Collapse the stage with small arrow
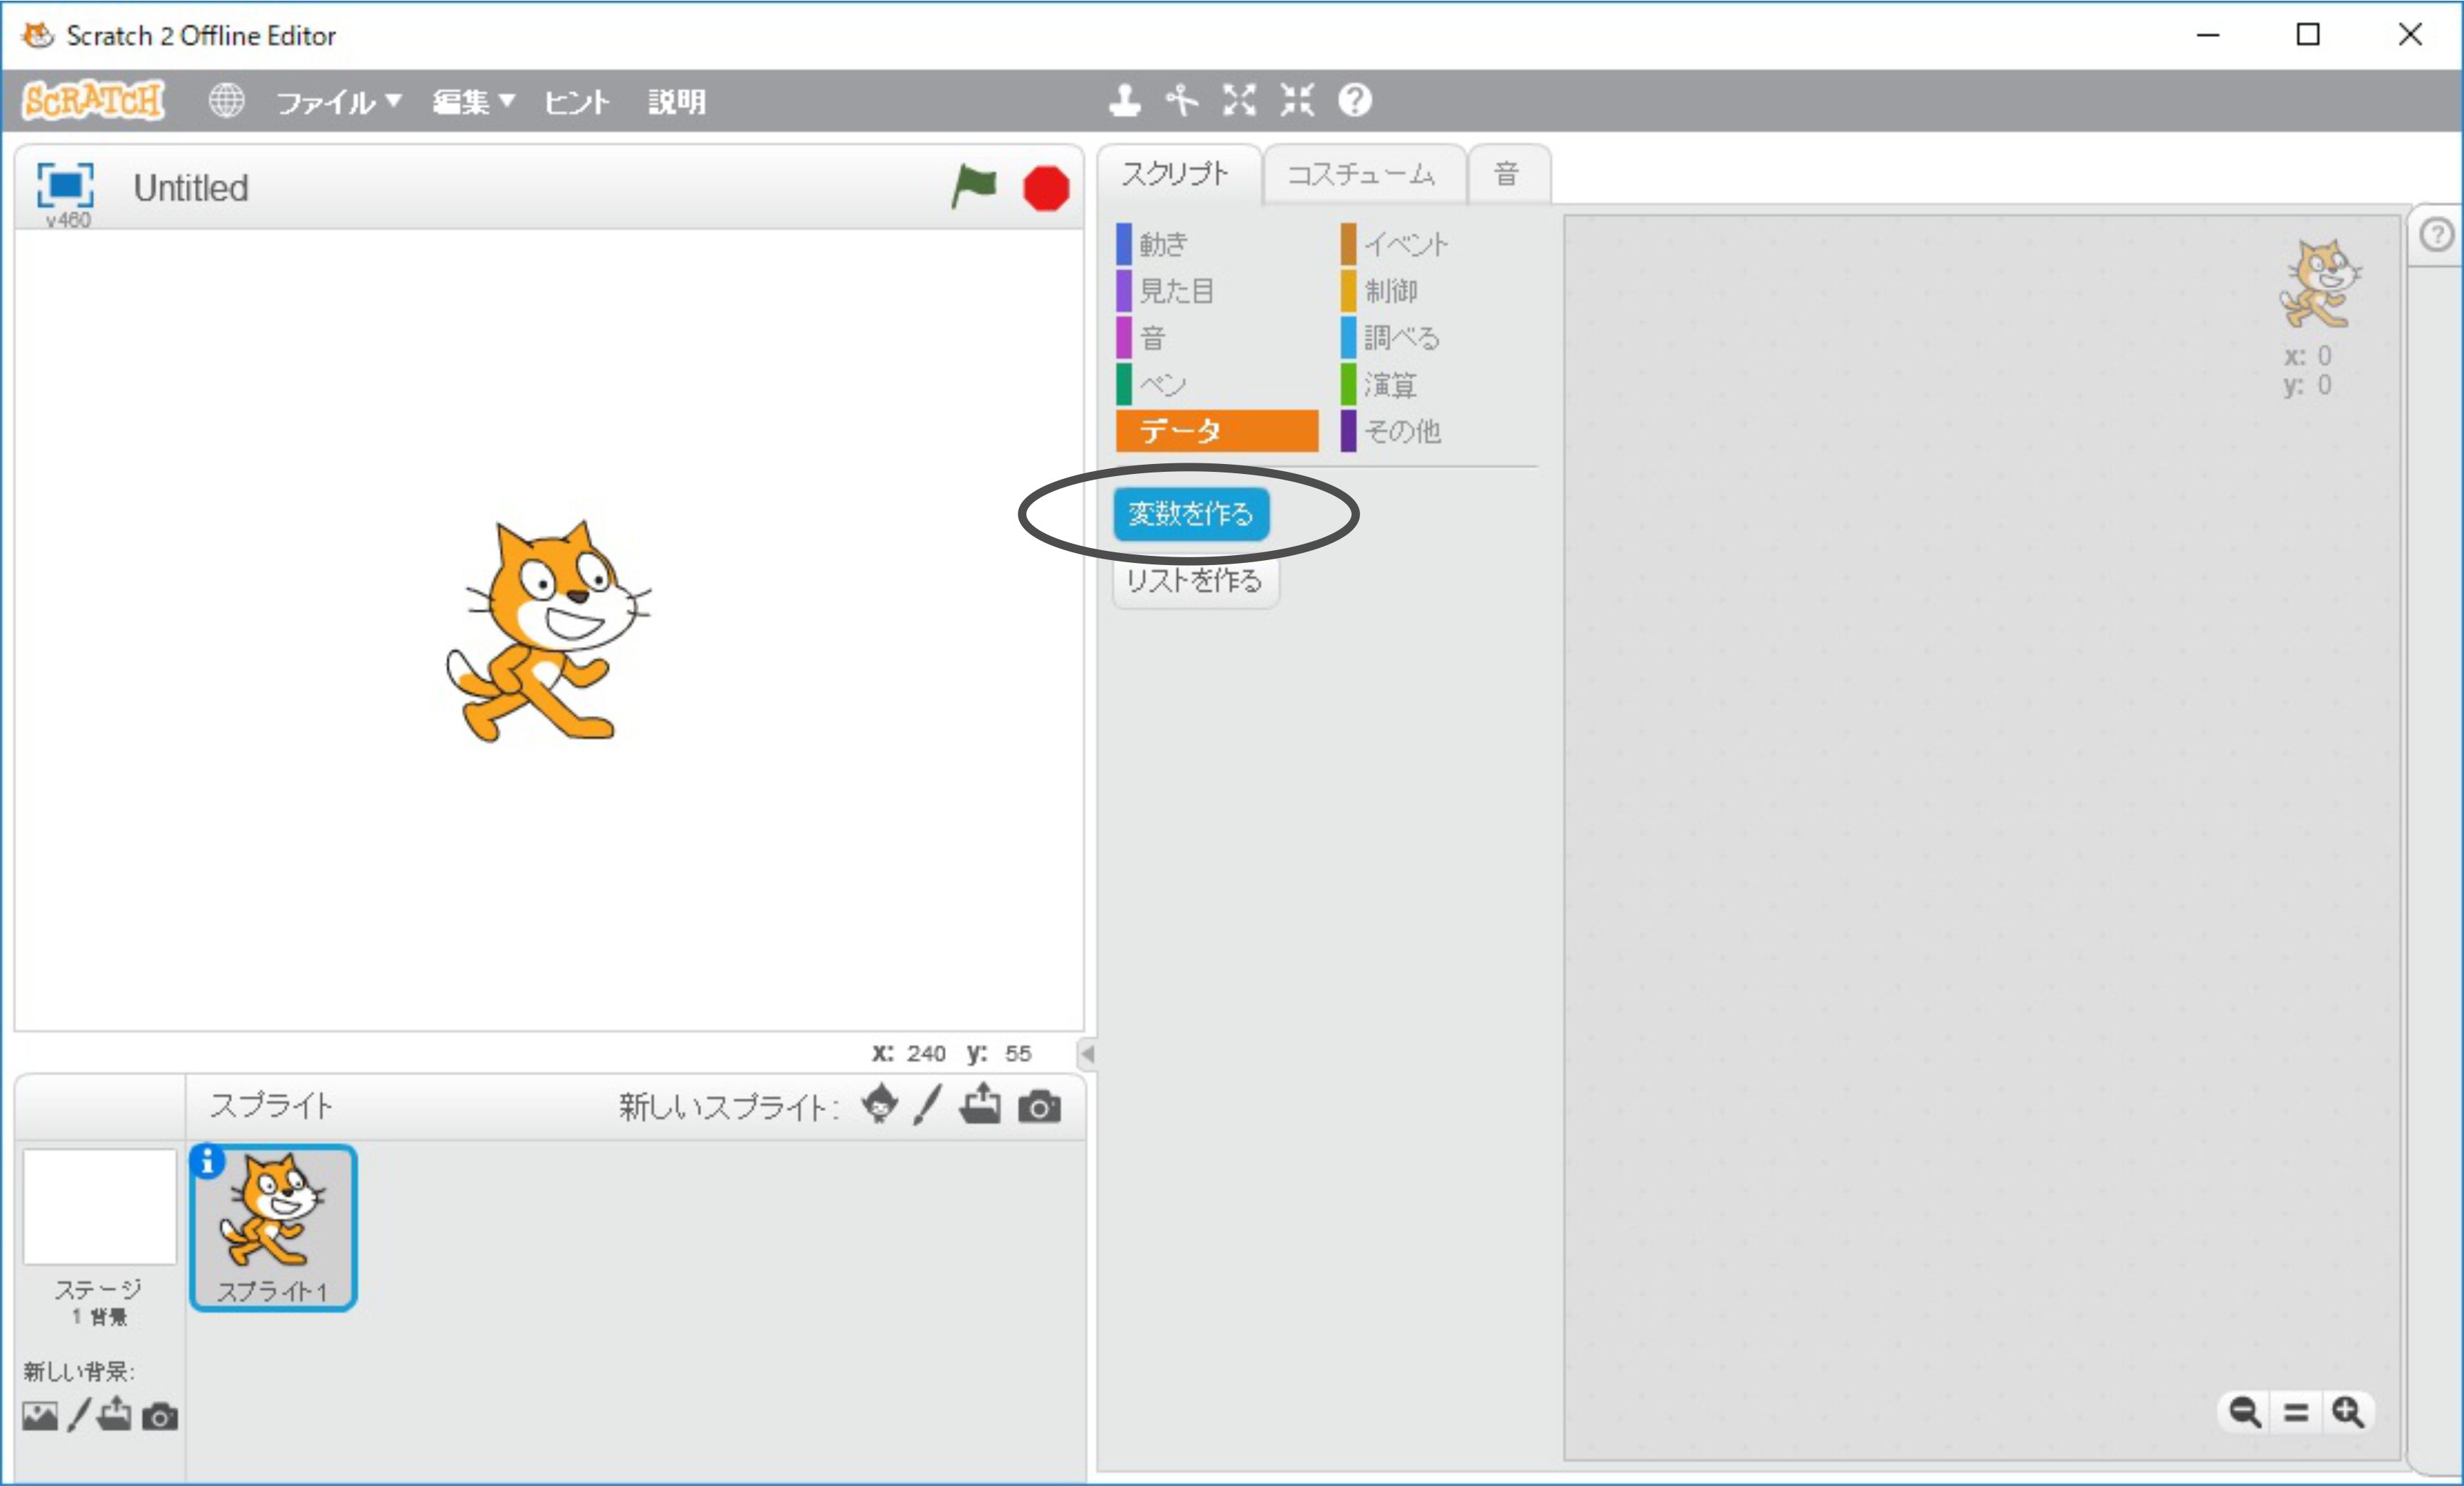2464x1486 pixels. [x=1088, y=1053]
